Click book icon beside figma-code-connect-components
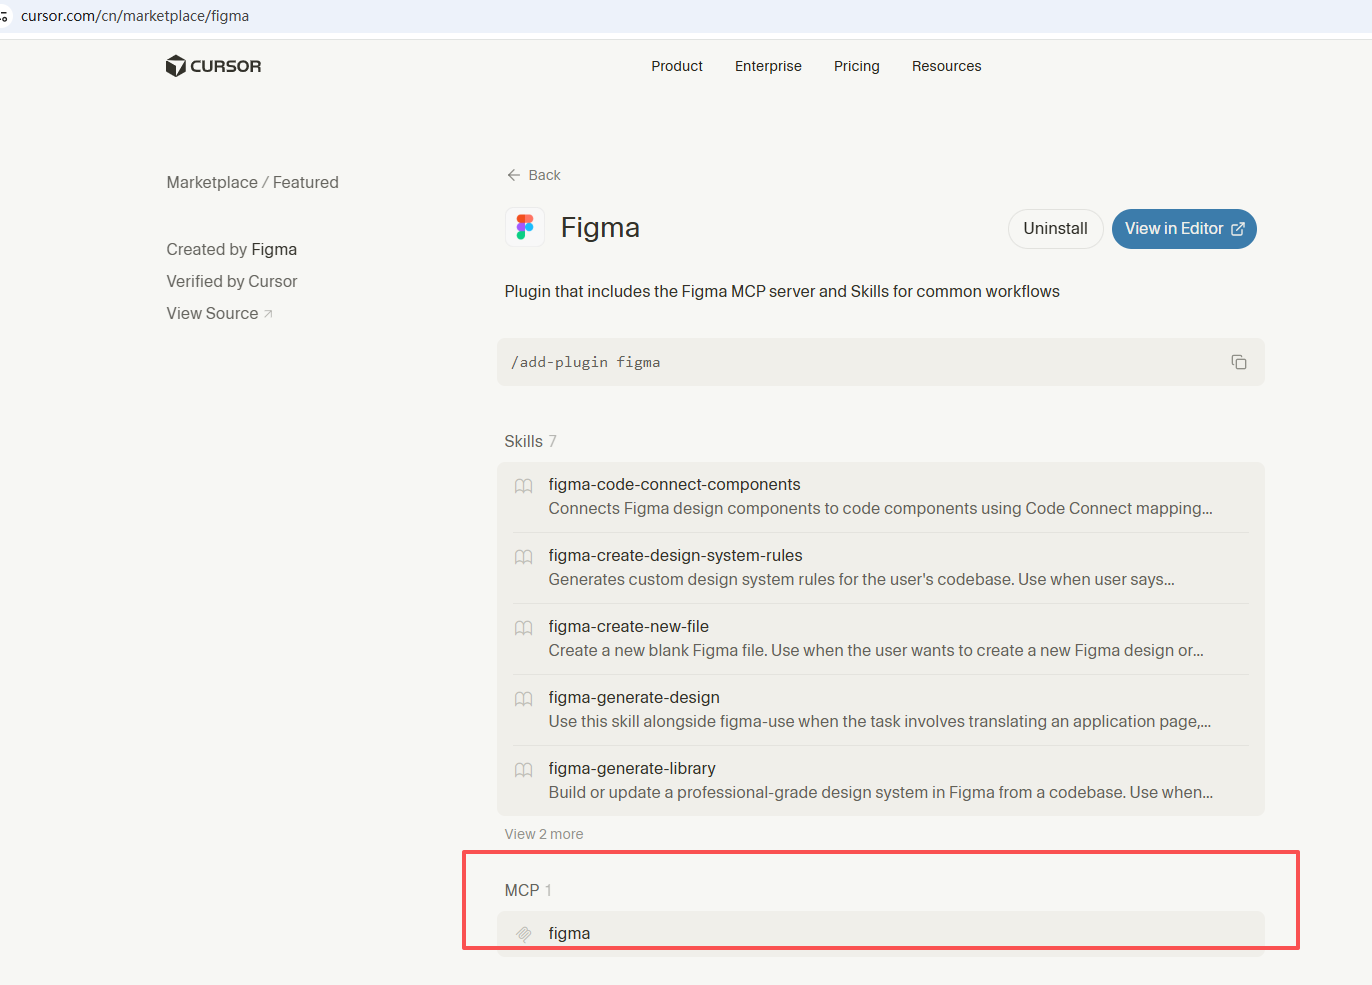Viewport: 1372px width, 985px height. pyautogui.click(x=523, y=486)
